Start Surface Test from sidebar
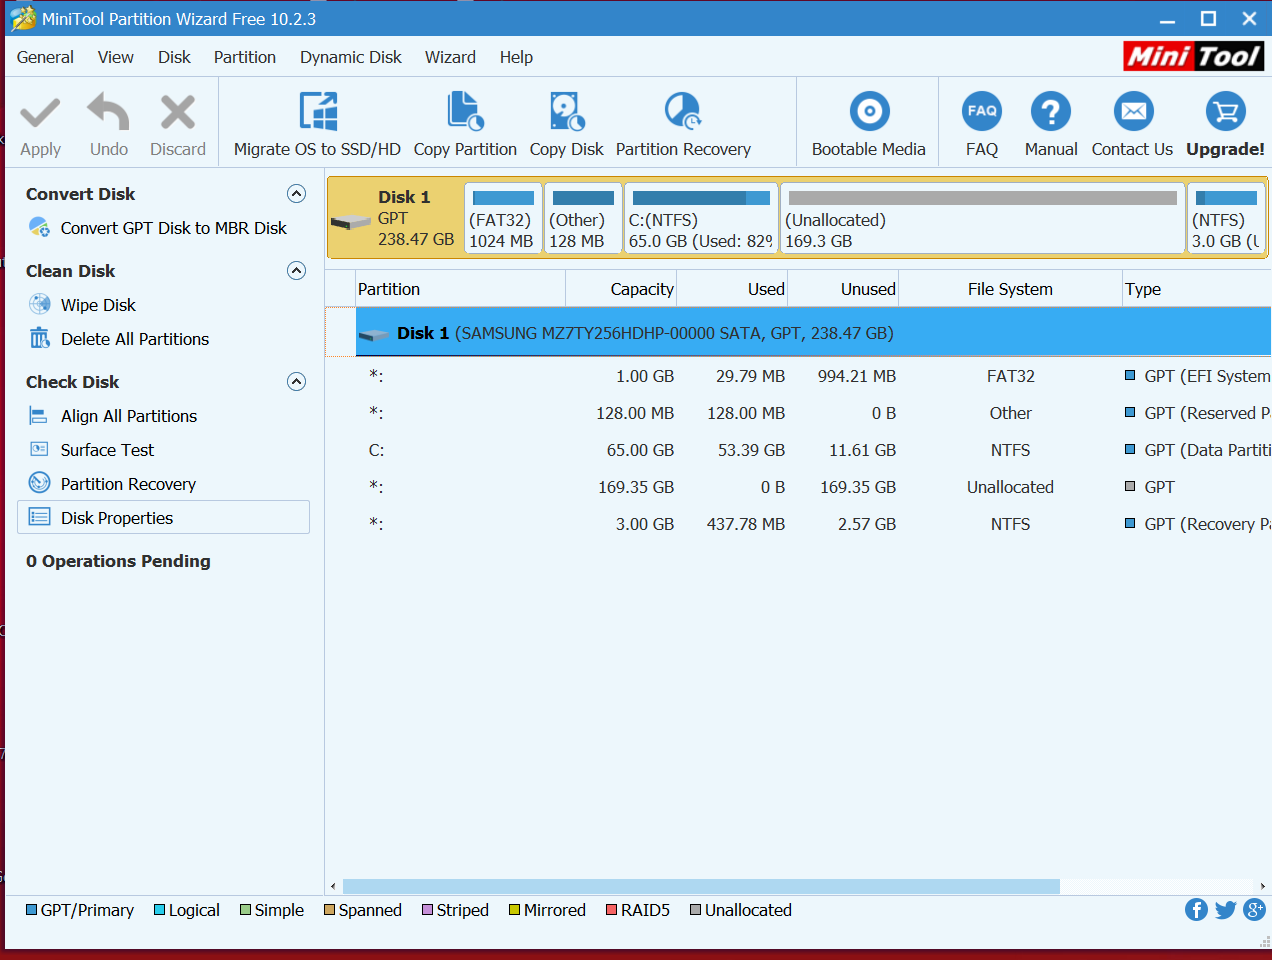Viewport: 1272px width, 960px height. point(107,450)
